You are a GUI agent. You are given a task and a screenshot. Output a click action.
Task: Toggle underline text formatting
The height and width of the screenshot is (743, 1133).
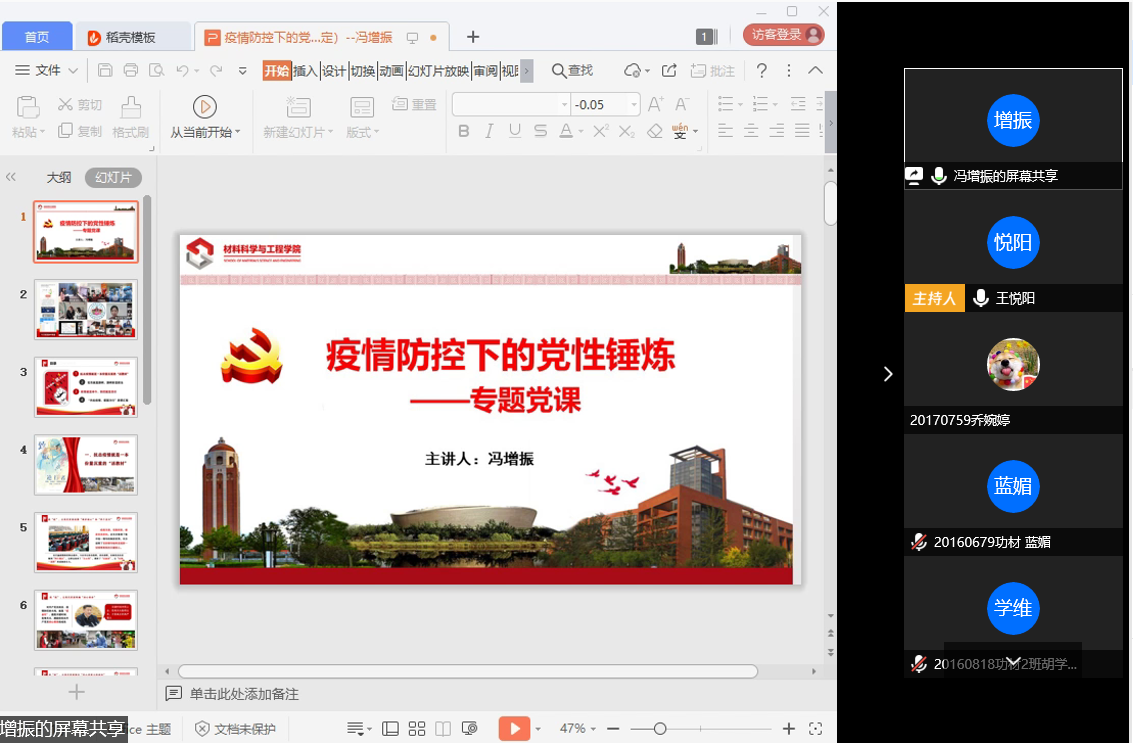(515, 131)
